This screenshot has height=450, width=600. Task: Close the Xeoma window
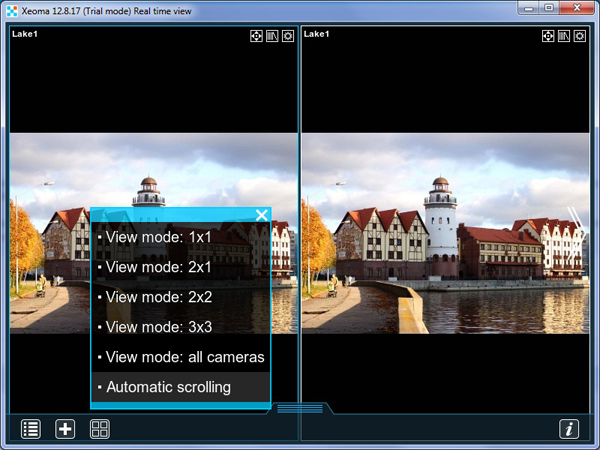(577, 8)
